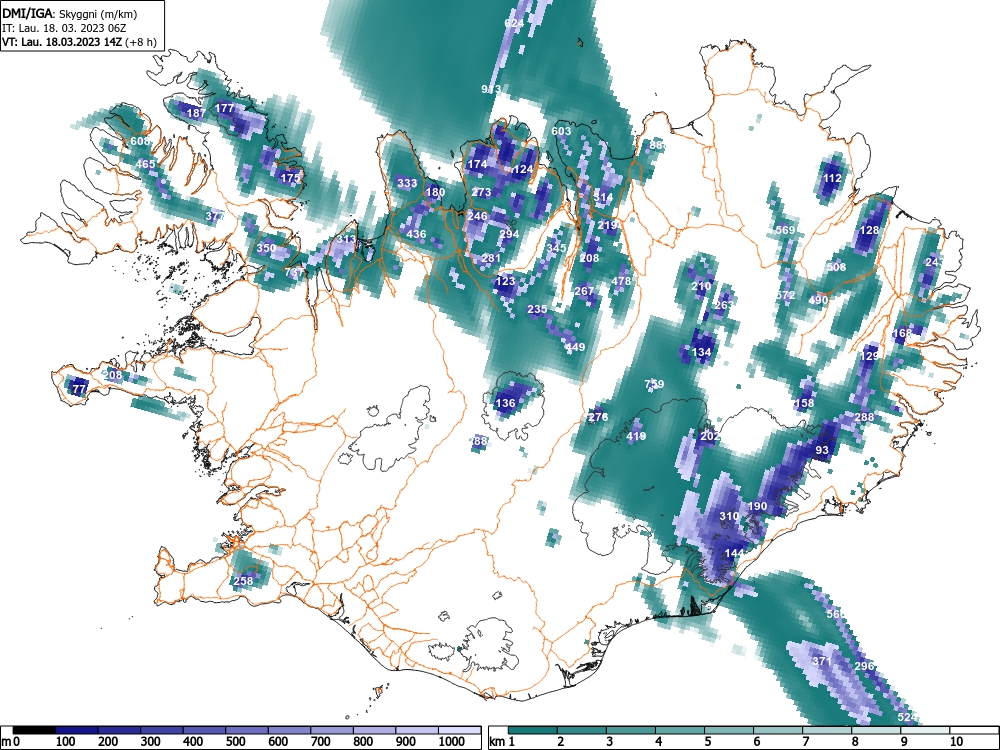Click visibility value 144 on the map

(x=735, y=553)
